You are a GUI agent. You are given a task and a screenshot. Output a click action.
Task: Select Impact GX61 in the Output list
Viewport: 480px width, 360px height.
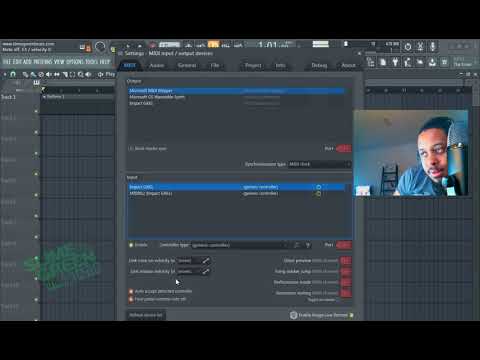coord(236,103)
